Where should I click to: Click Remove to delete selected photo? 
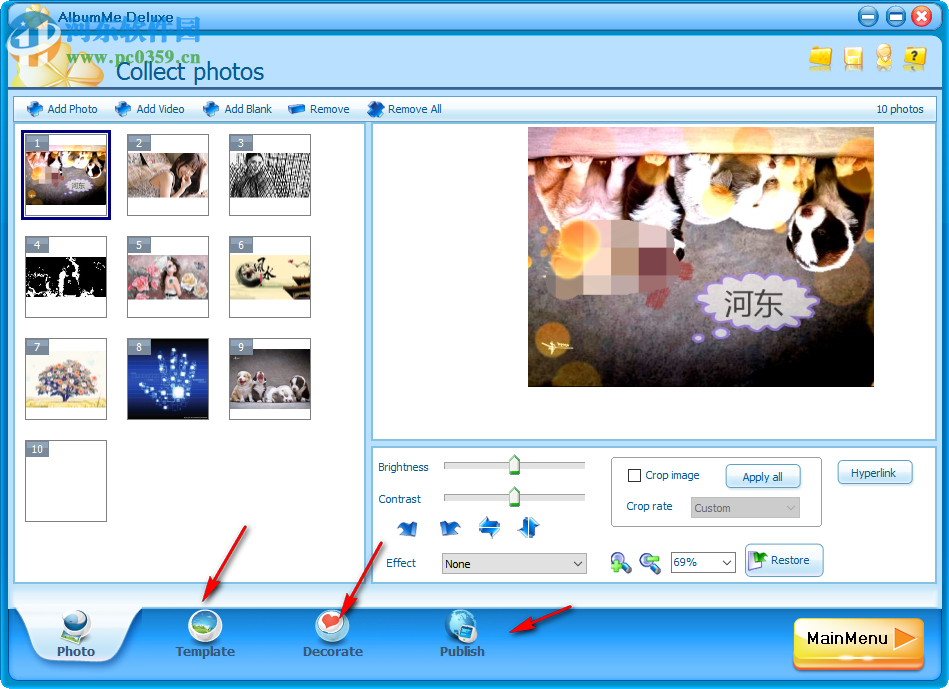(x=319, y=109)
